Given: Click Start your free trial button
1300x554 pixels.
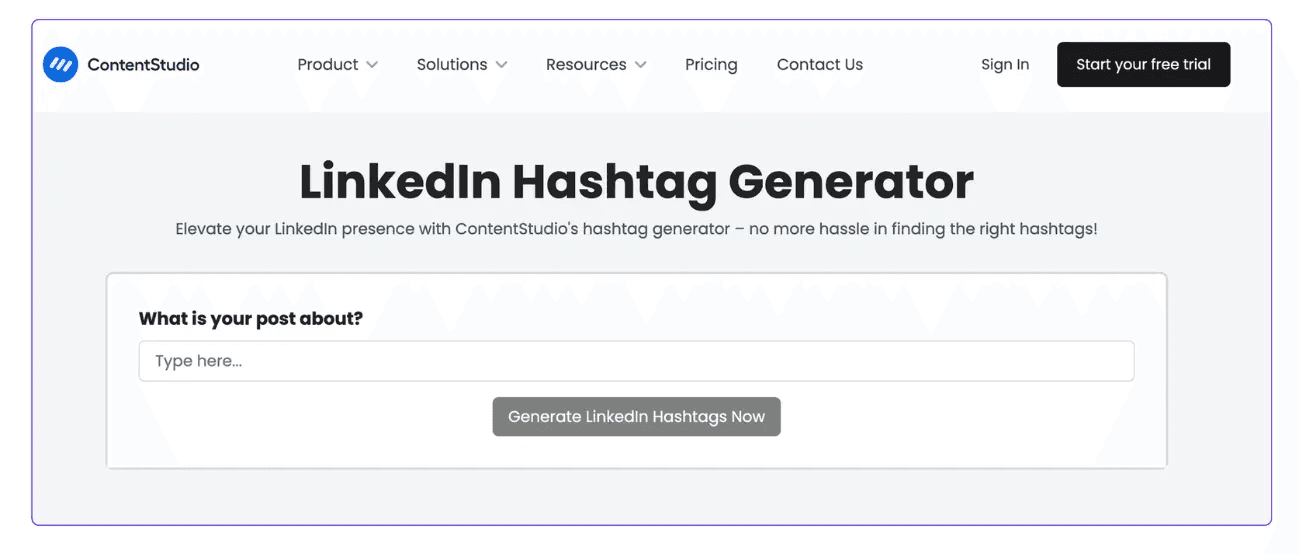Looking at the screenshot, I should (x=1143, y=65).
